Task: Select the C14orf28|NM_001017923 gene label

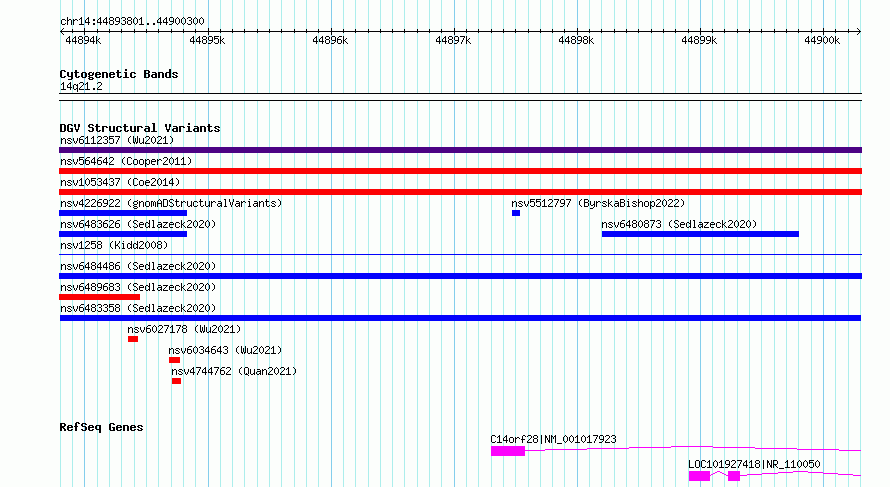Action: (553, 439)
